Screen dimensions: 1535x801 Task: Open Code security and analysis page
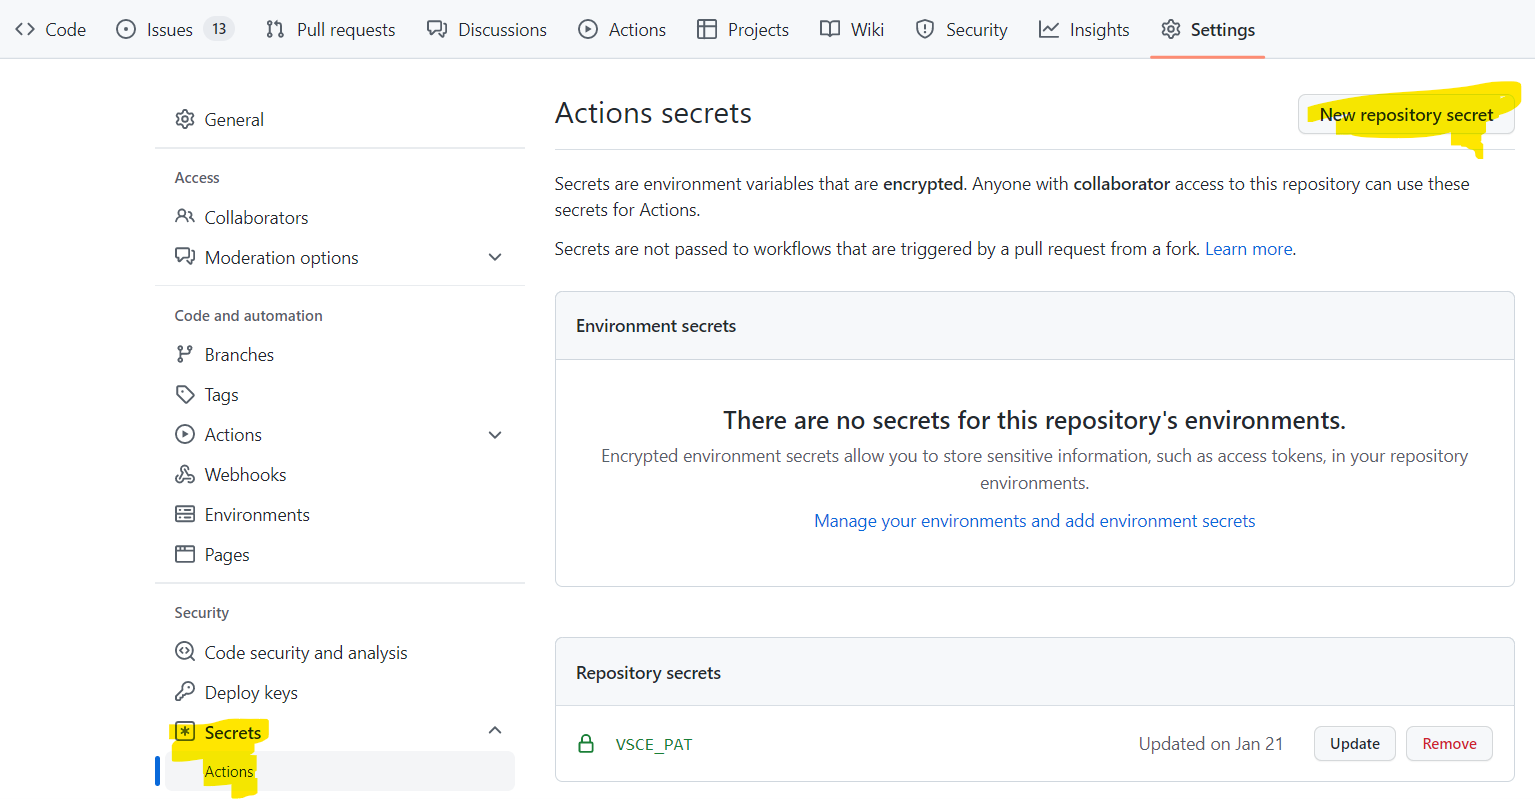pyautogui.click(x=340, y=652)
